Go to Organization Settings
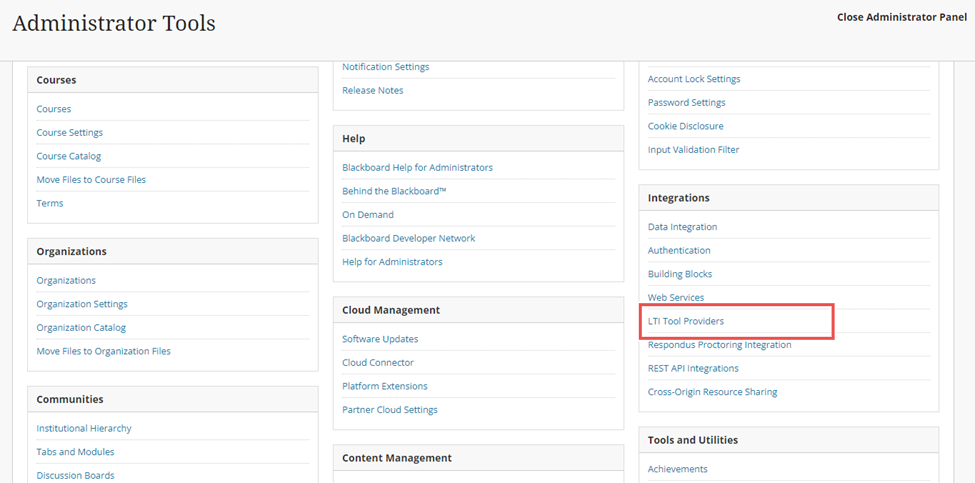Viewport: 975px width, 483px height. point(82,304)
